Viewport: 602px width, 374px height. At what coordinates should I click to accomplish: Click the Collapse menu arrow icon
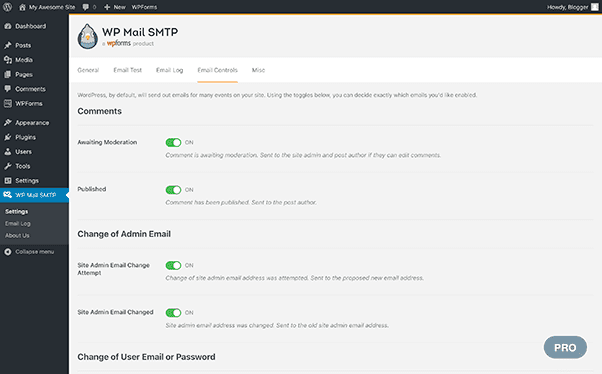[x=8, y=252]
